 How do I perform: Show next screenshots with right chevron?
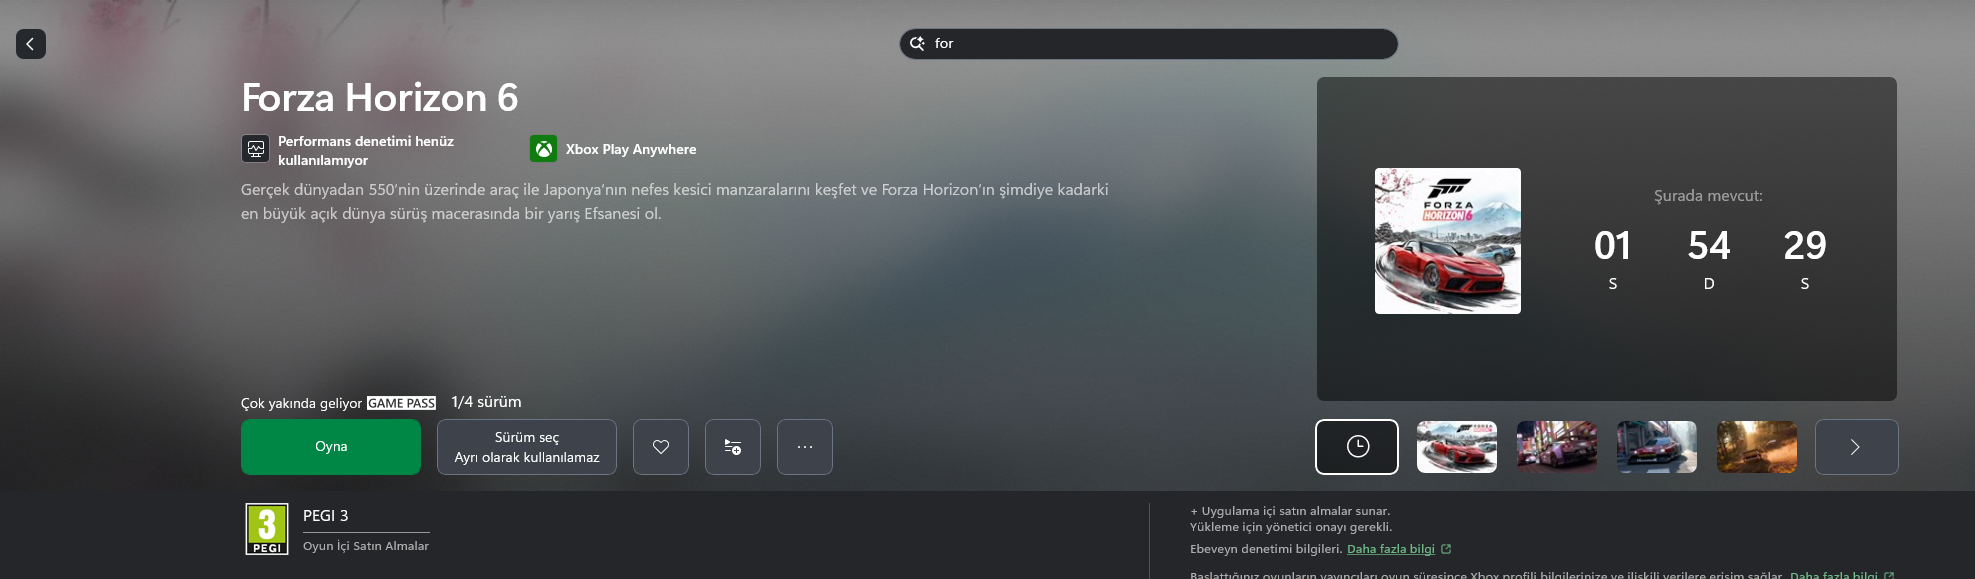click(1857, 447)
